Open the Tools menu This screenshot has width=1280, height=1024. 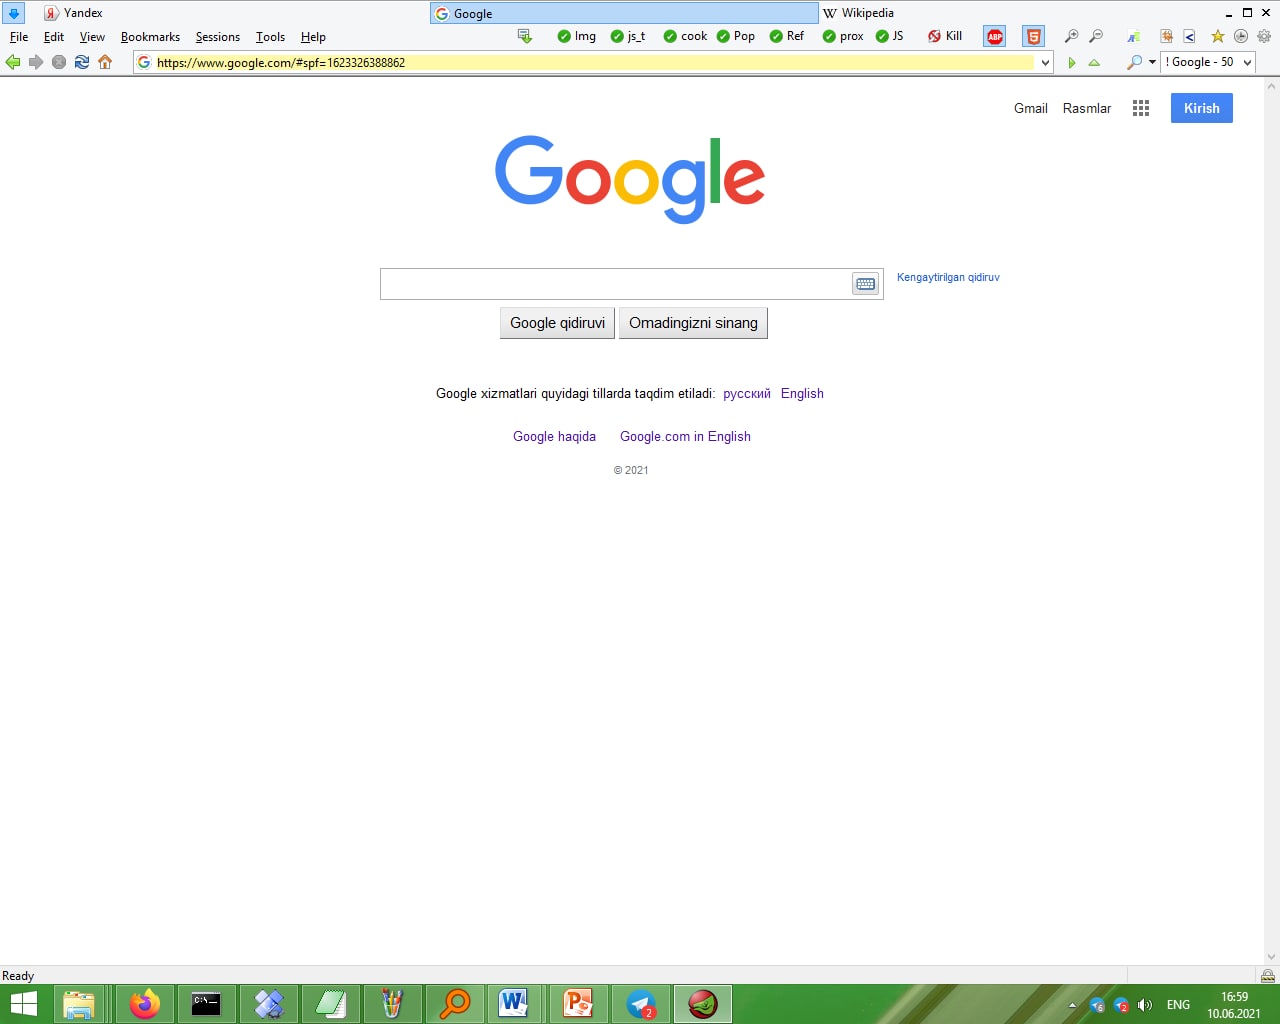pyautogui.click(x=270, y=37)
